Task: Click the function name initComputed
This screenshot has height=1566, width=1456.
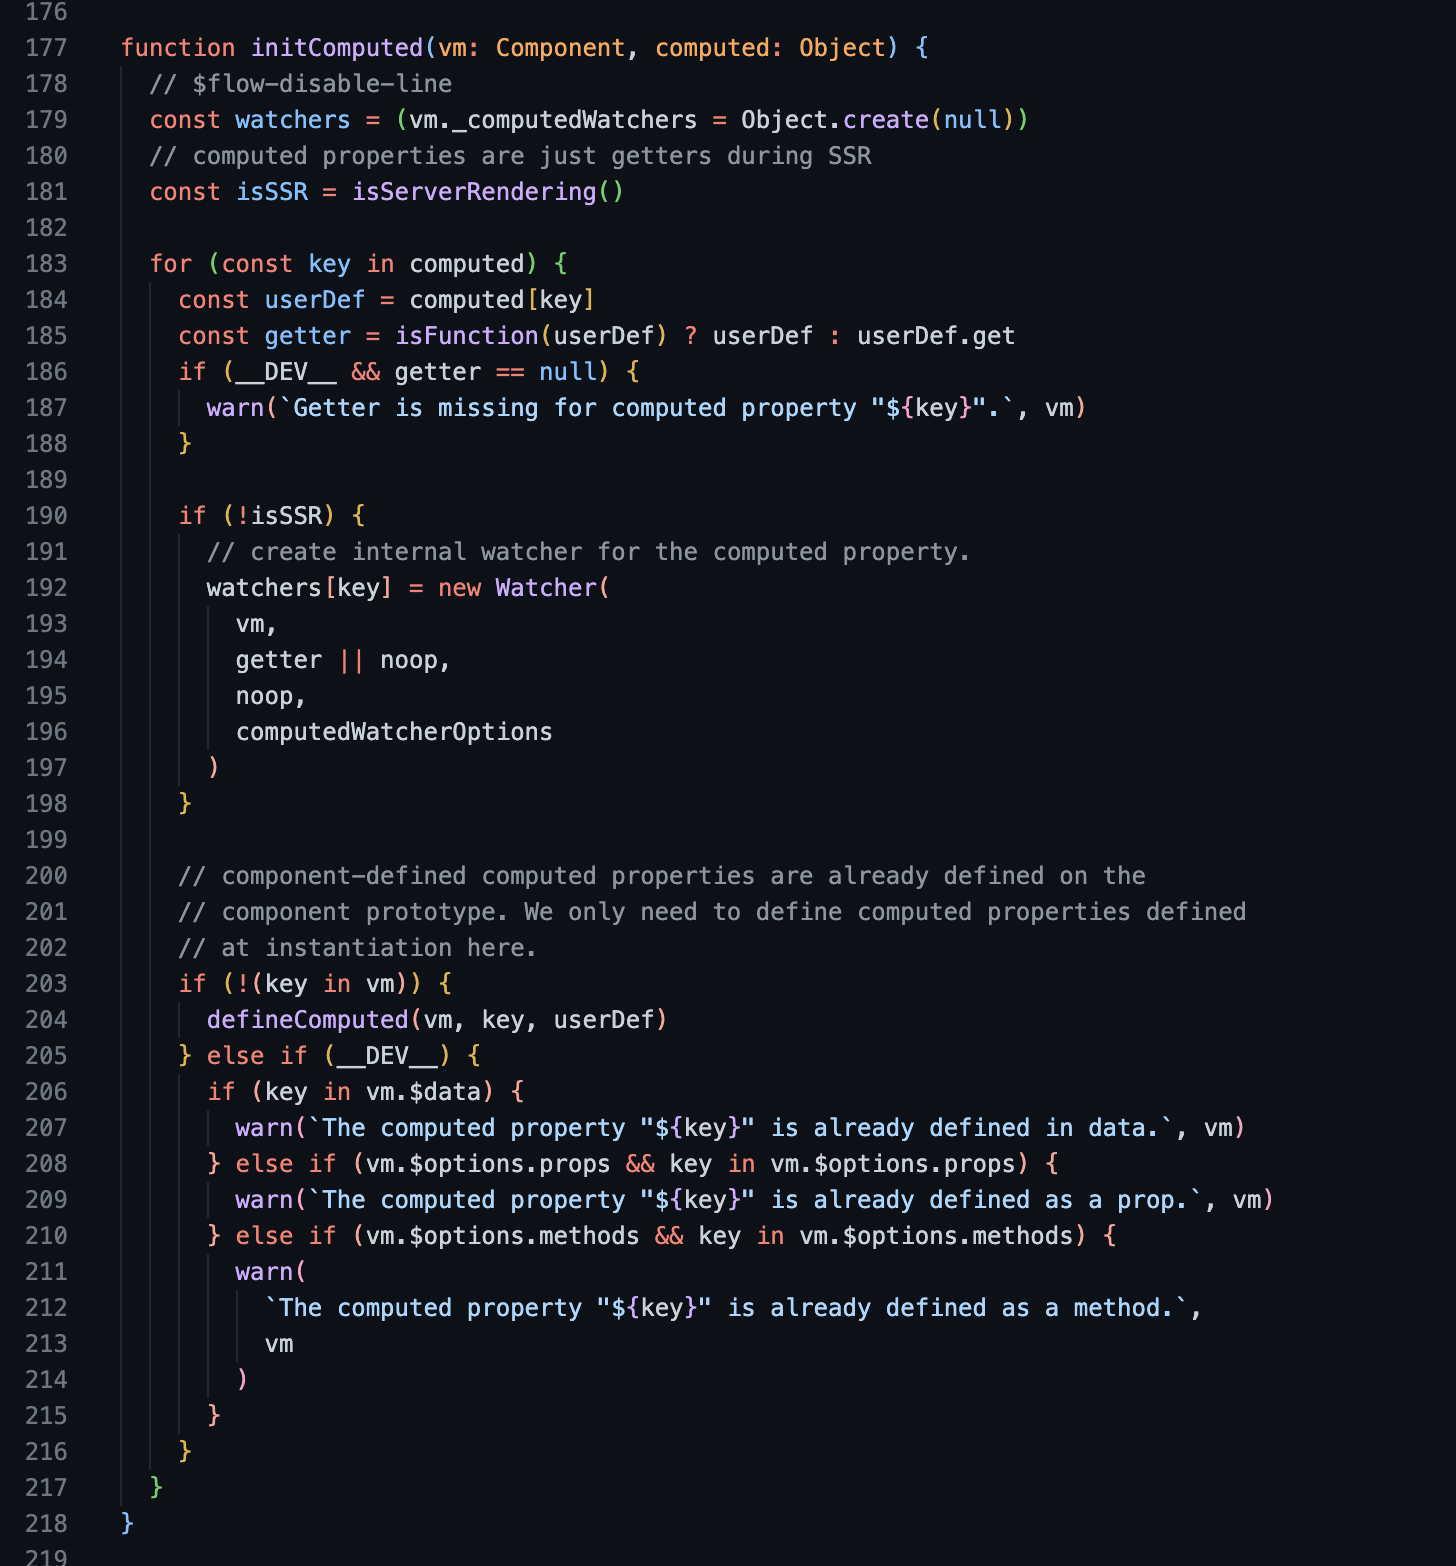Action: tap(337, 48)
